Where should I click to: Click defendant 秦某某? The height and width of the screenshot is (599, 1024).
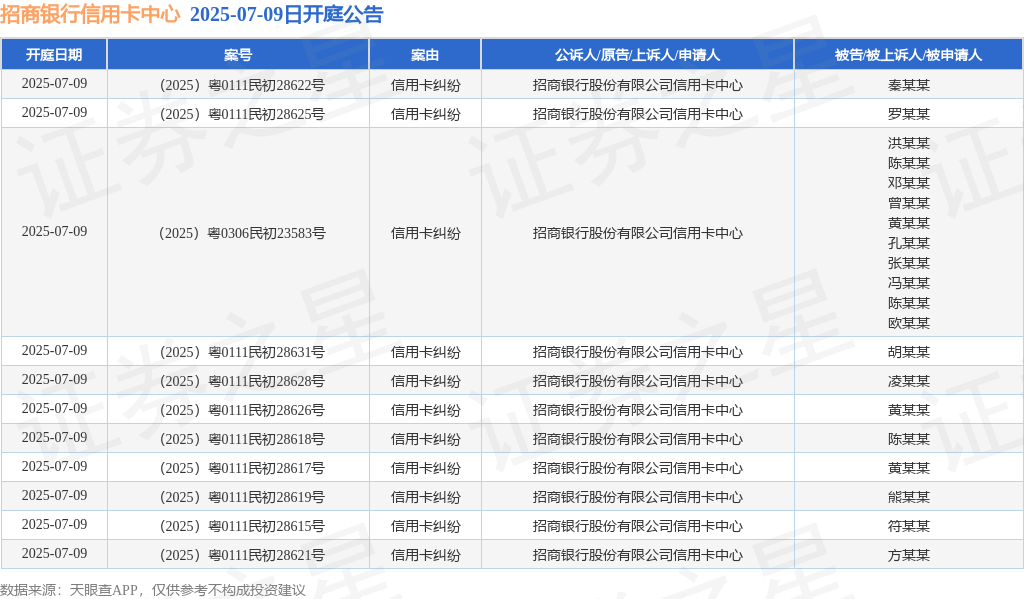click(x=908, y=85)
